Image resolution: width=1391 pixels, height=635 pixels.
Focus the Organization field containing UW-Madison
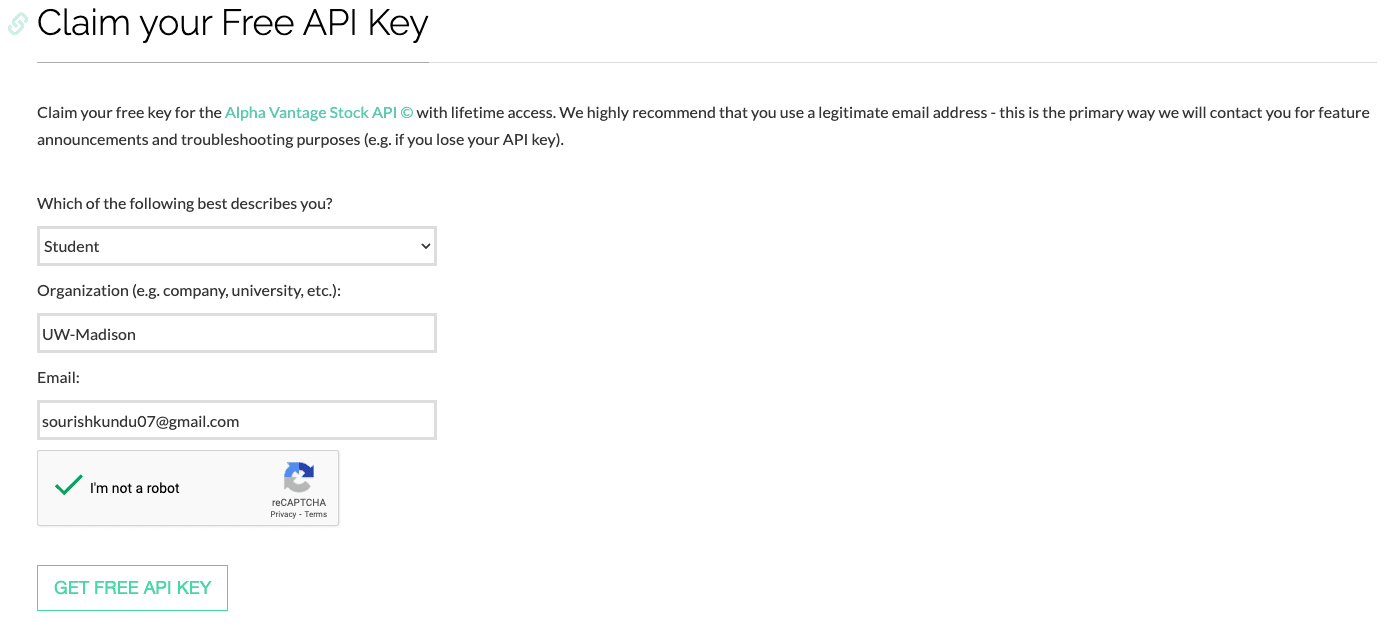pyautogui.click(x=236, y=334)
